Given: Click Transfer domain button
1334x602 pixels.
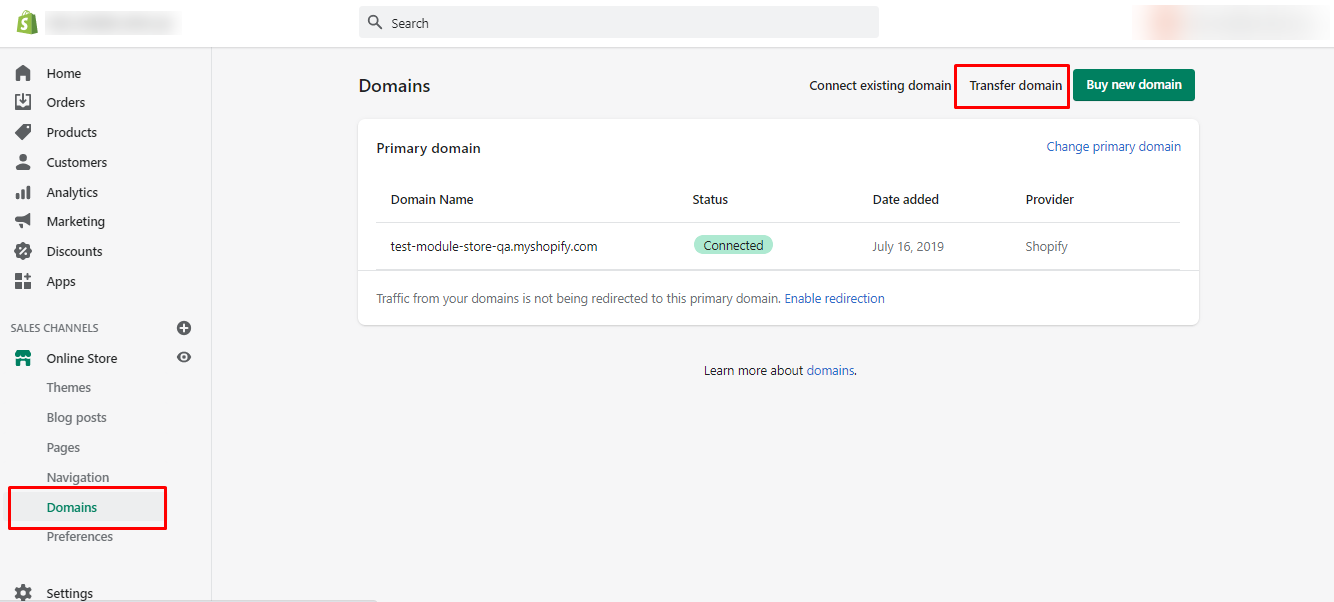Looking at the screenshot, I should tap(1016, 85).
